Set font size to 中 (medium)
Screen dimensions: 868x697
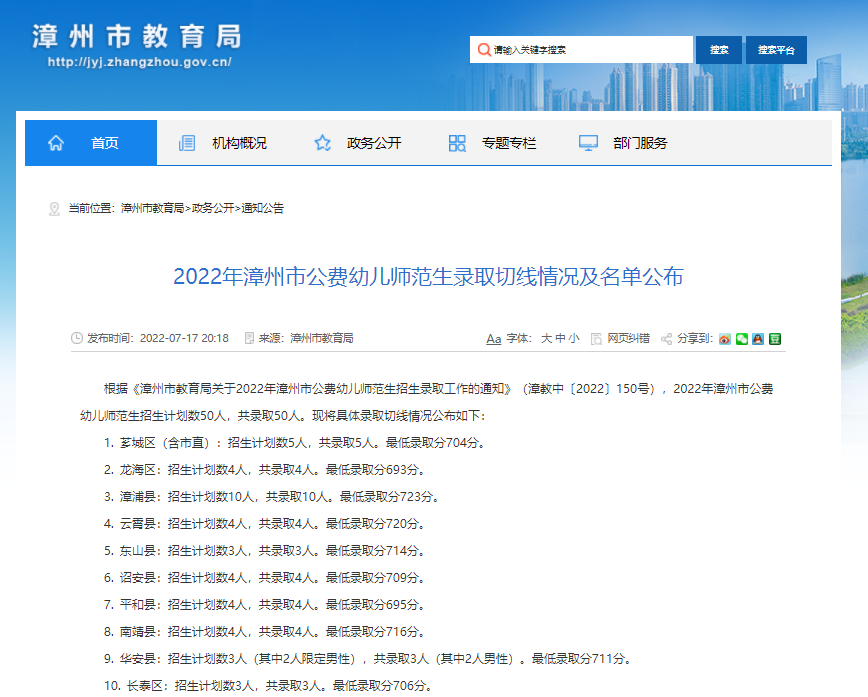[560, 339]
